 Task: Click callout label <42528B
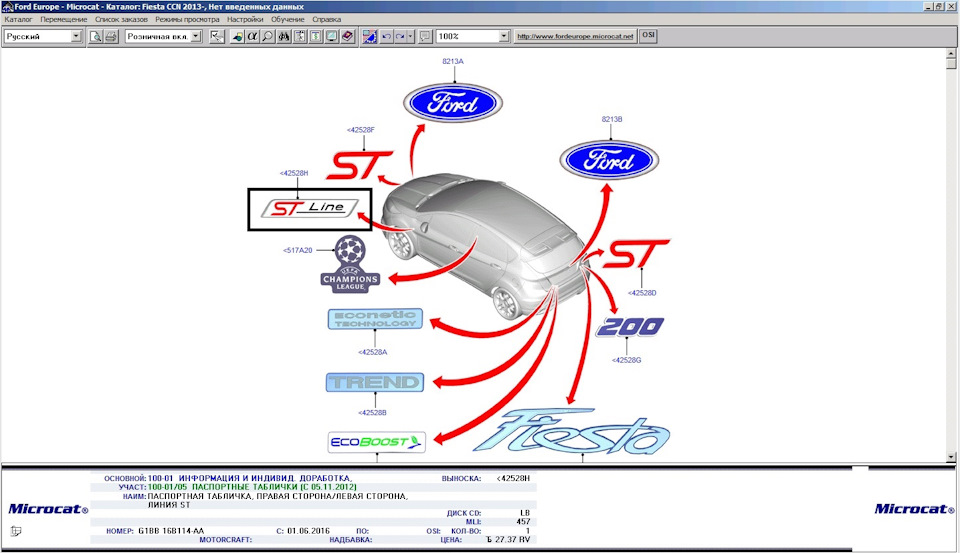(372, 413)
